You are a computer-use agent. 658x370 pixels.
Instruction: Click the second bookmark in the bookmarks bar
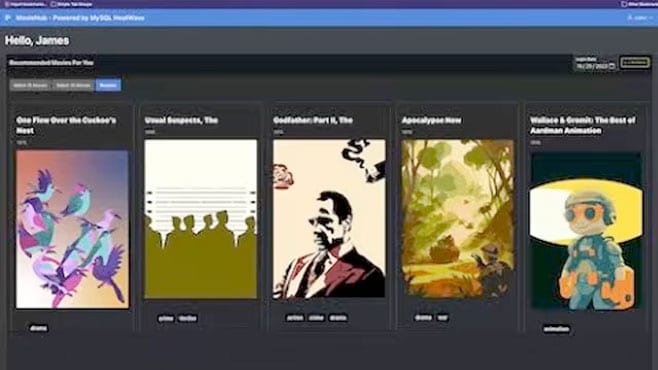pos(71,4)
